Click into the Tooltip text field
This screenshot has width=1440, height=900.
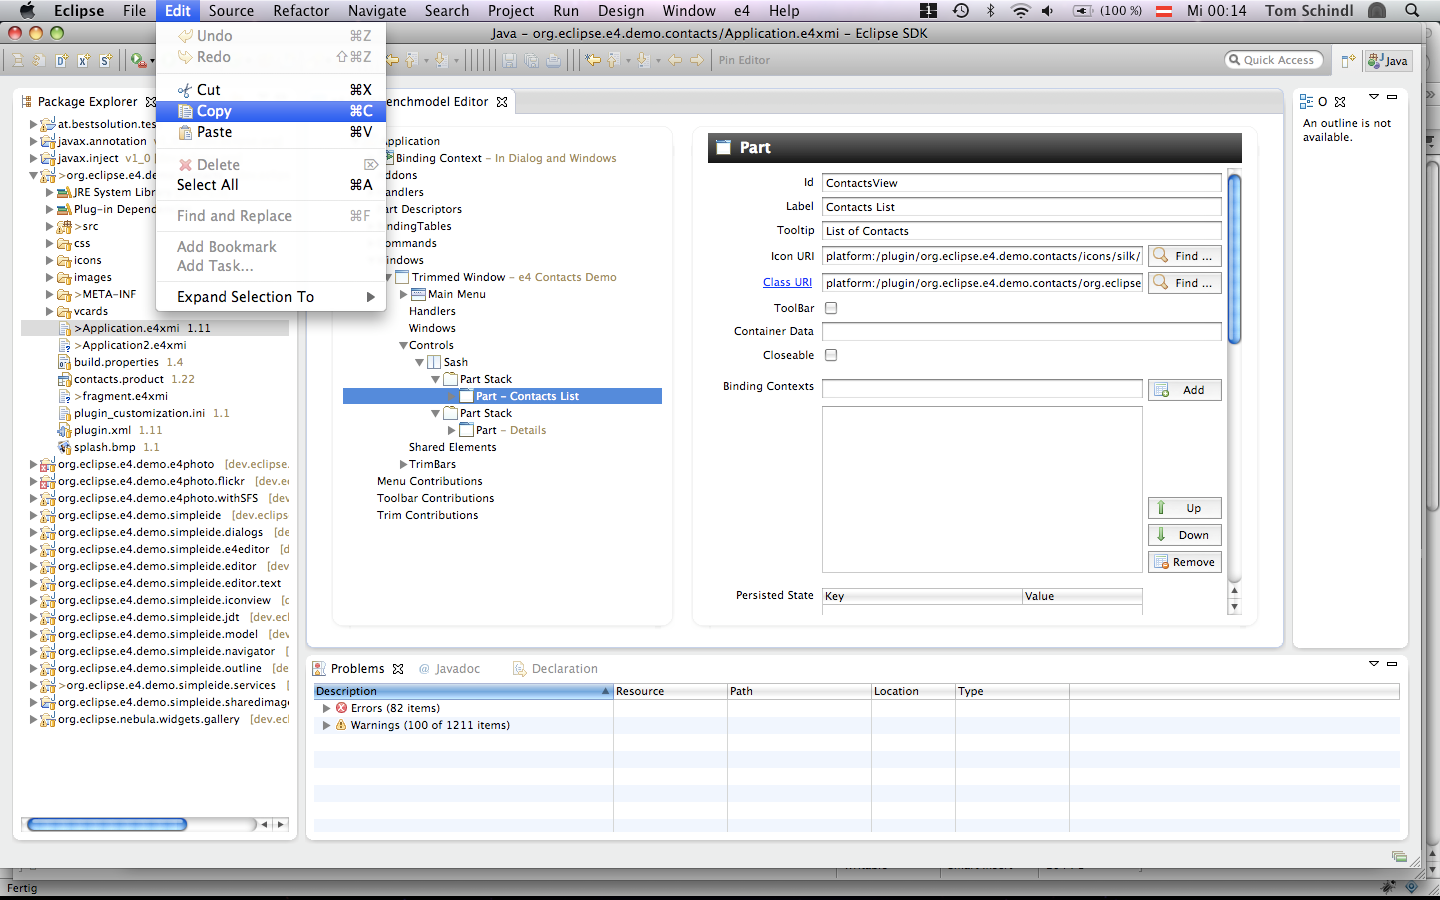pos(1020,231)
